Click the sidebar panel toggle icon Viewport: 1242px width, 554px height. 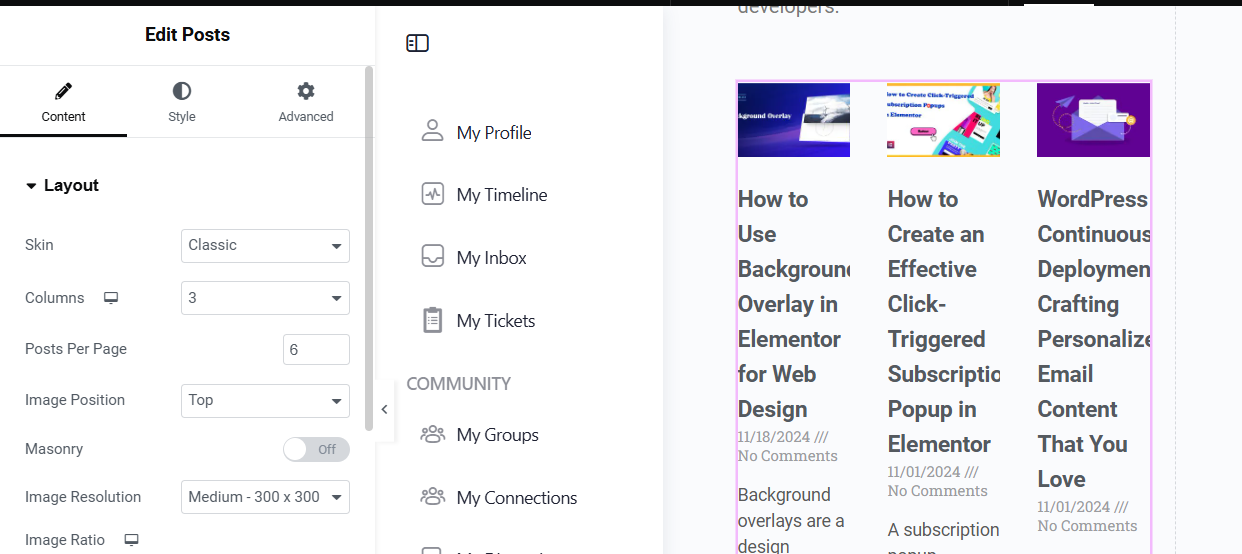(x=417, y=43)
